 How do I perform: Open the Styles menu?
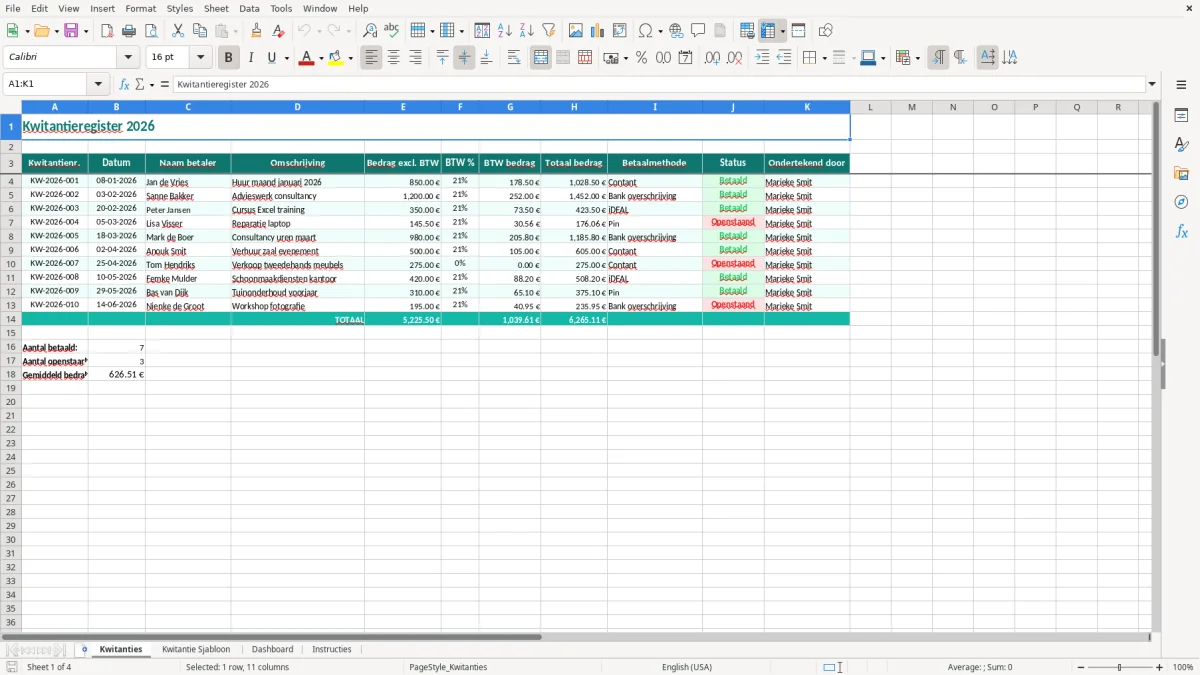[x=180, y=8]
